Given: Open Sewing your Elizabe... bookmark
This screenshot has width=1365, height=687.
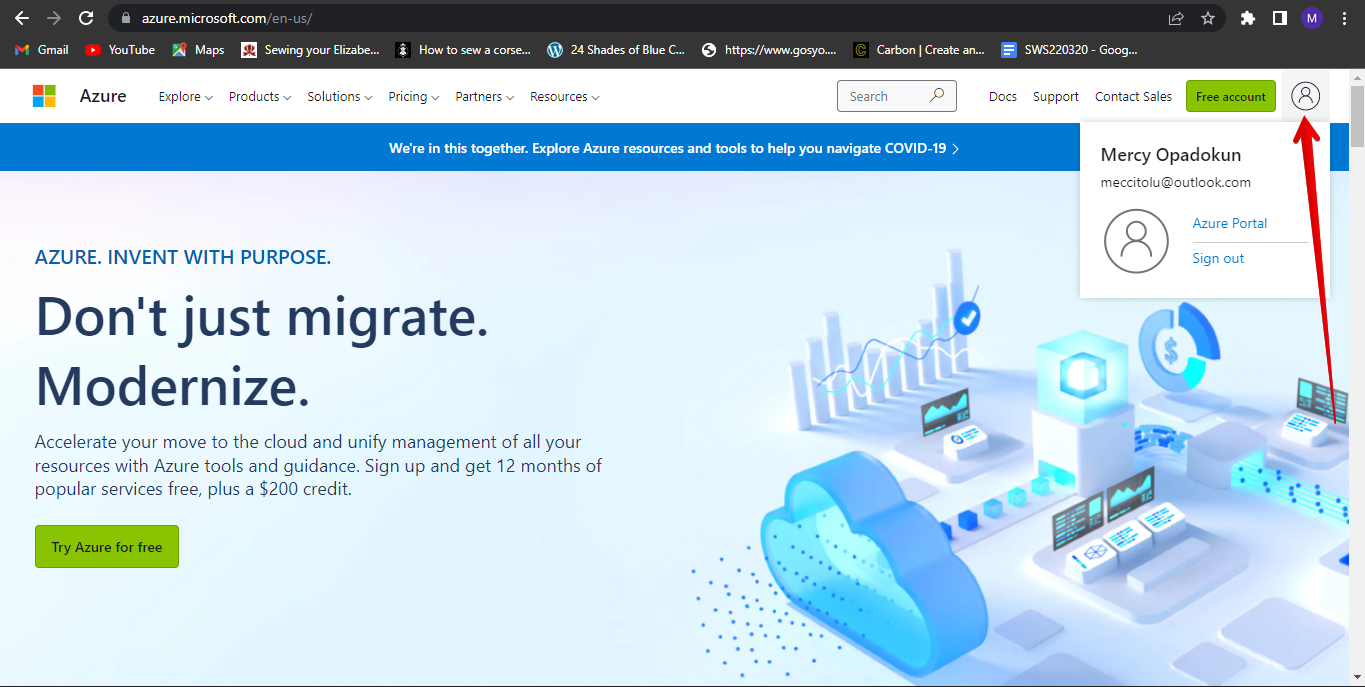Looking at the screenshot, I should (311, 49).
